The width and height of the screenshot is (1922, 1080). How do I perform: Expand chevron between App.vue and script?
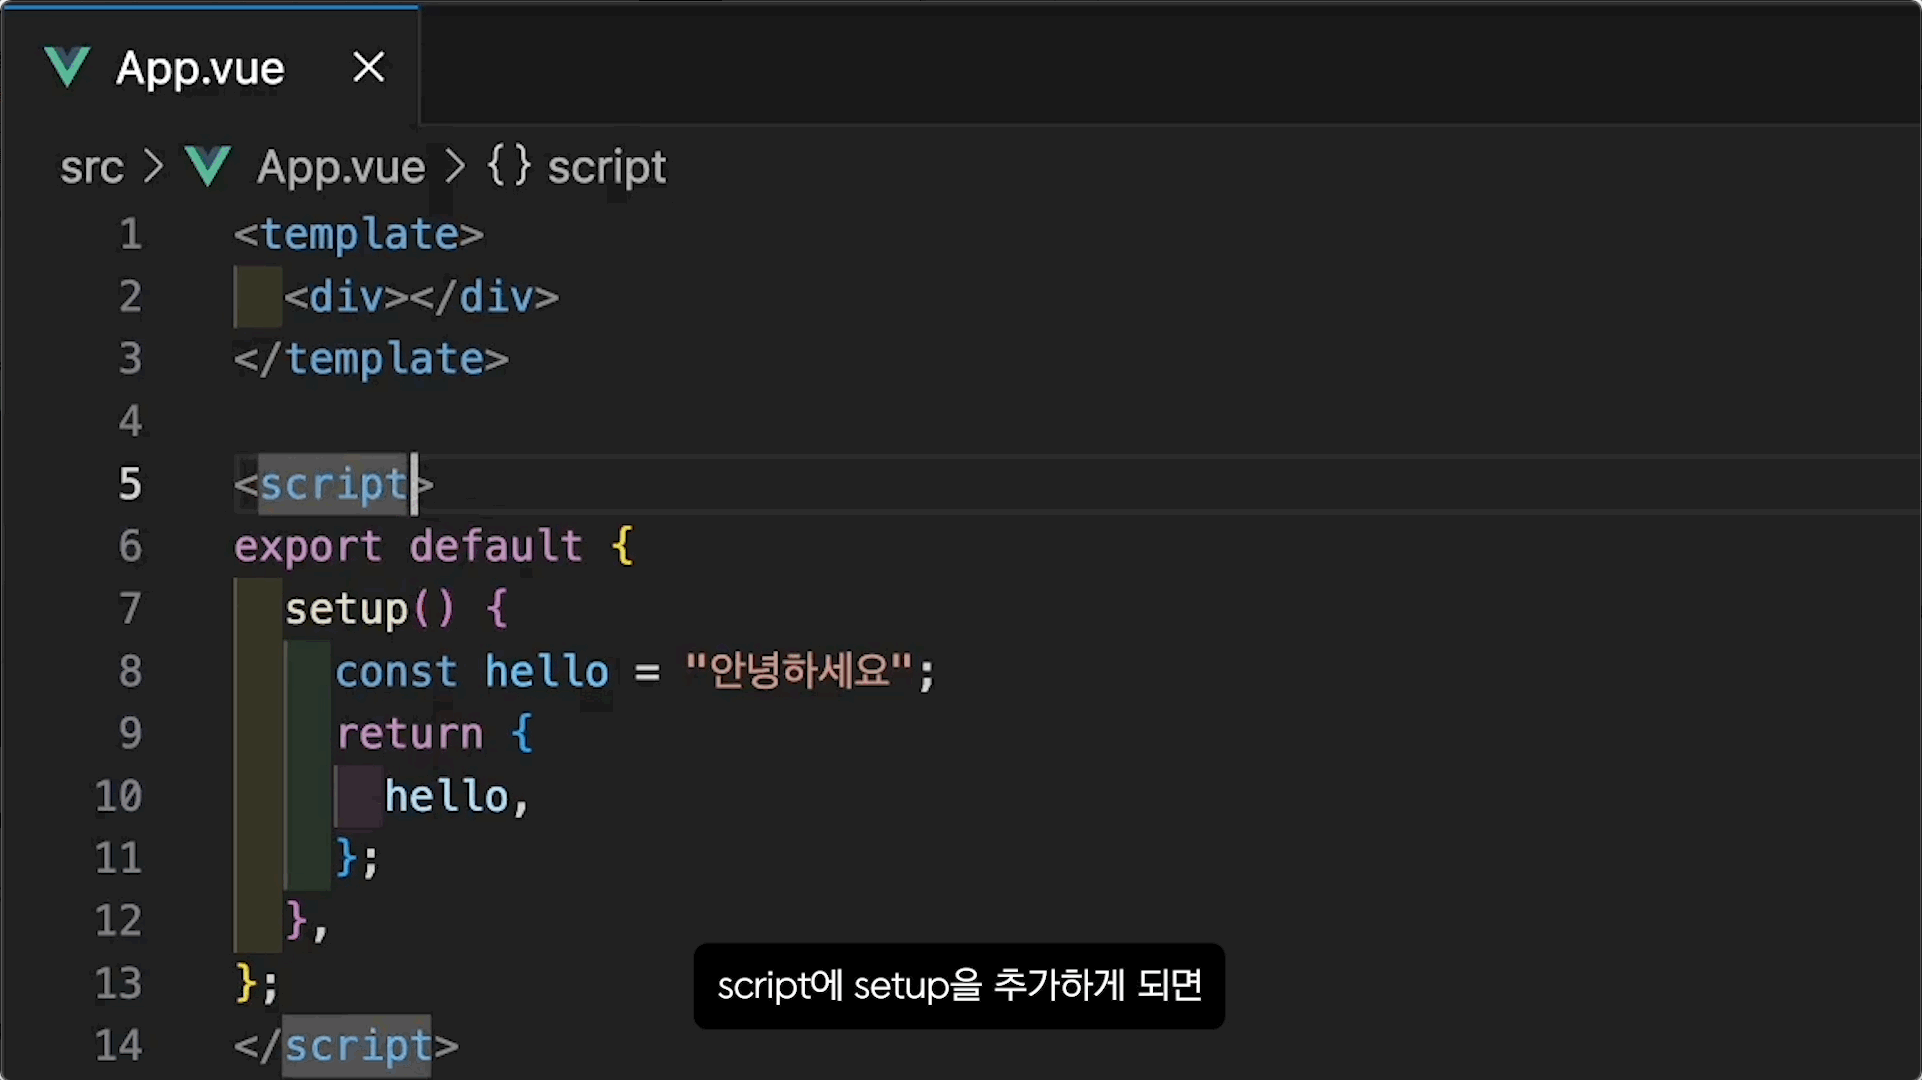click(455, 167)
